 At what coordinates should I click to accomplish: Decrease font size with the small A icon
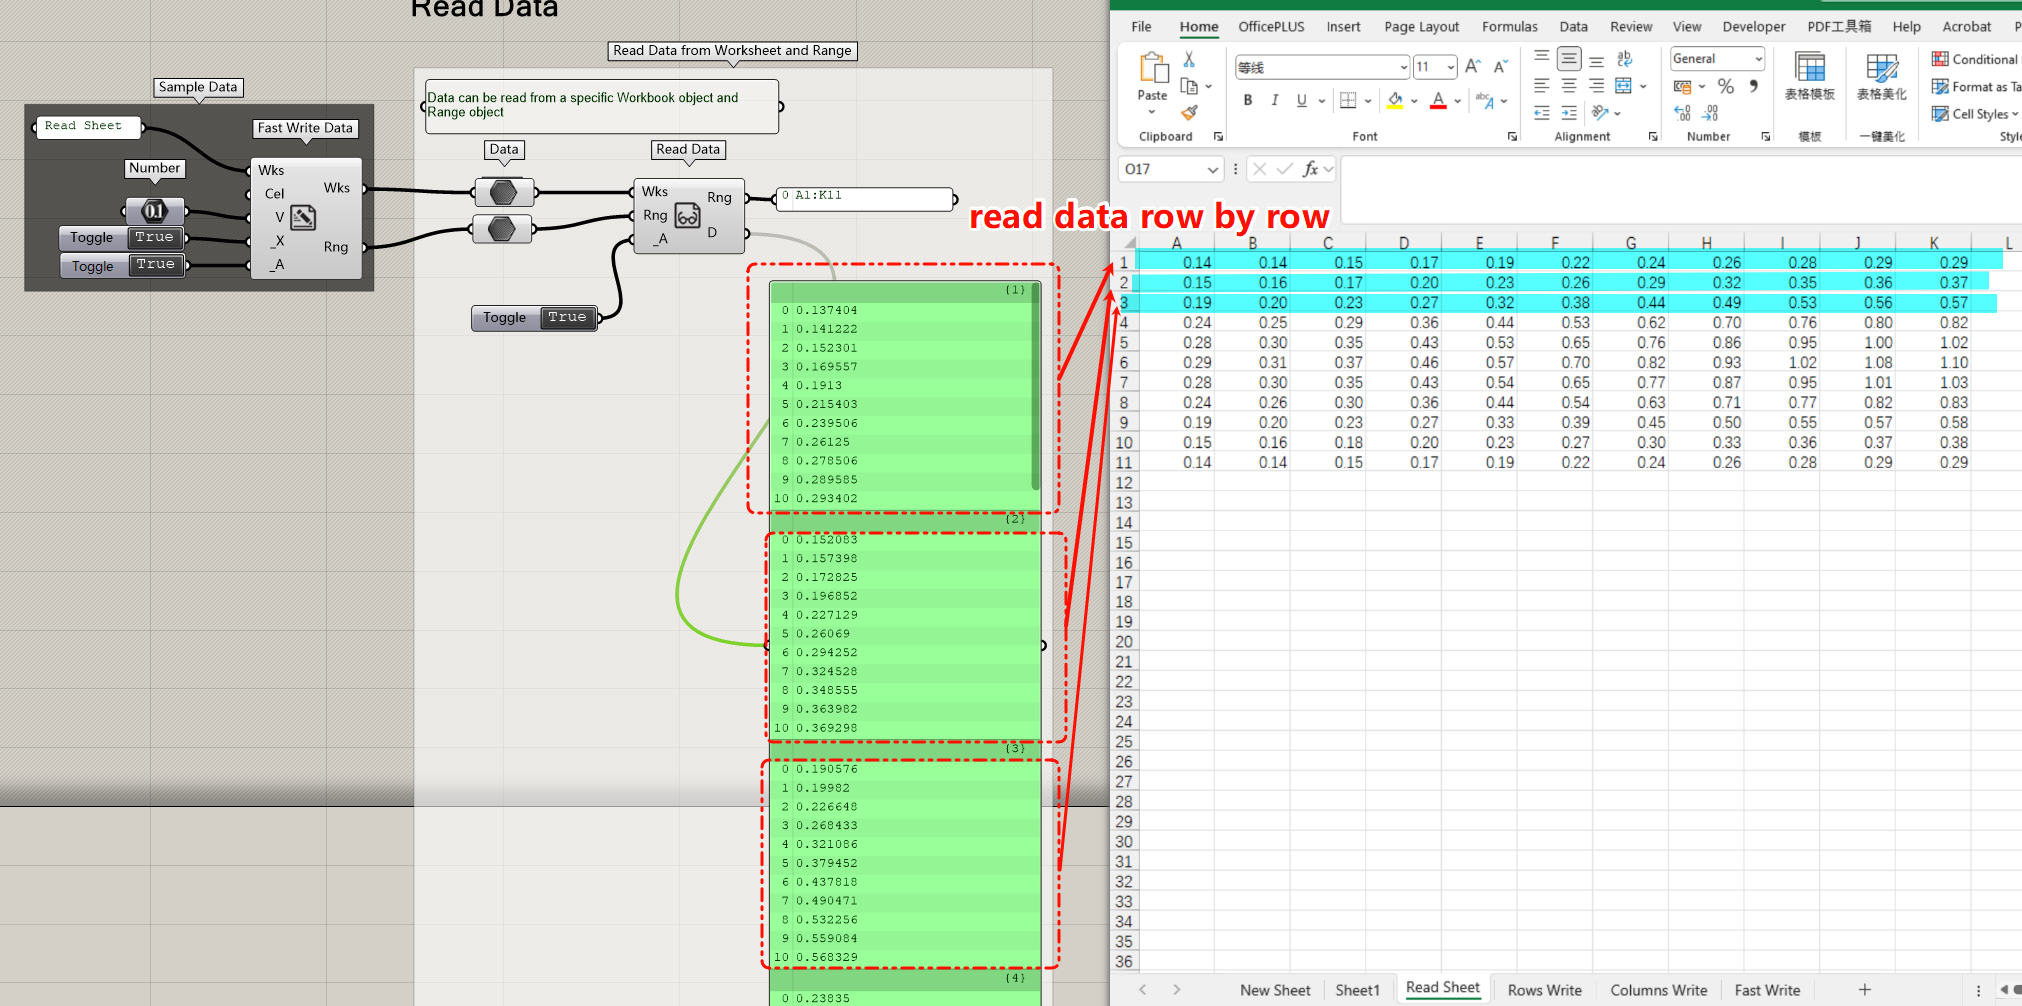coord(1500,67)
